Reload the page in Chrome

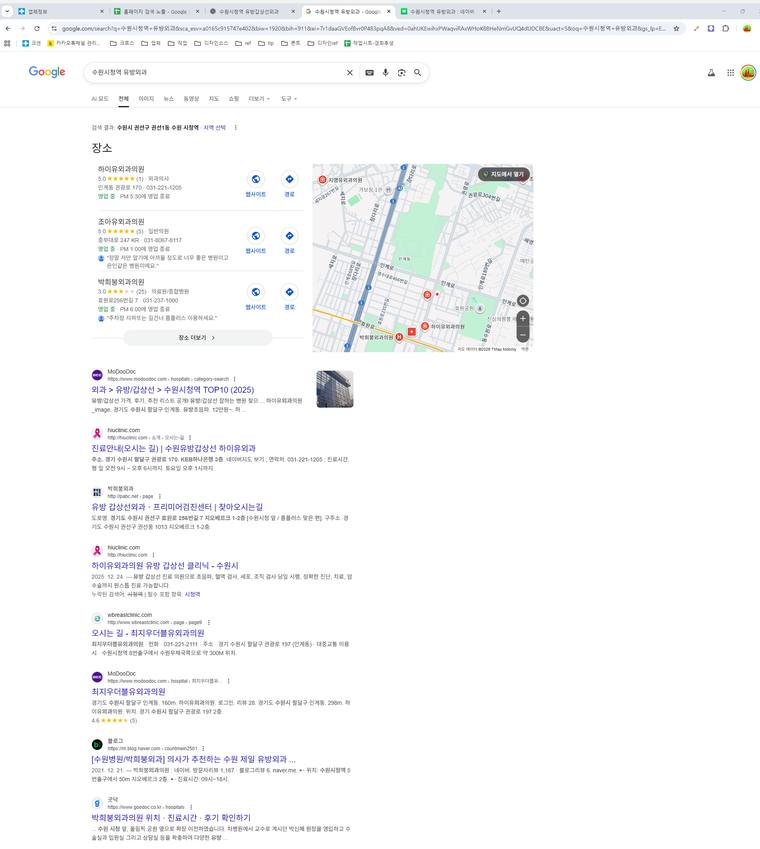pyautogui.click(x=37, y=29)
